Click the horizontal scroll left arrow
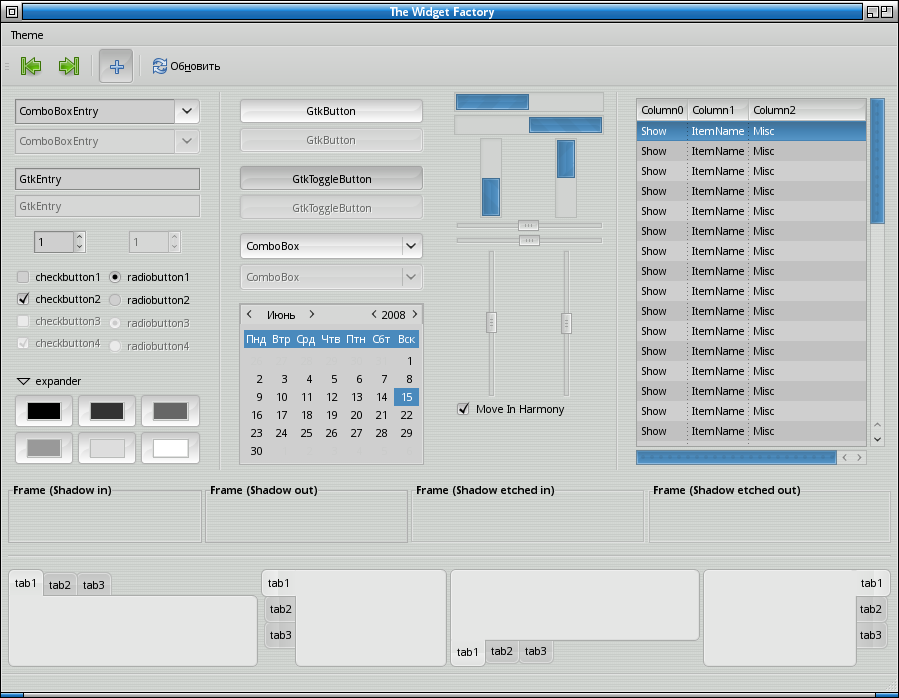The width and height of the screenshot is (899, 698). (844, 457)
